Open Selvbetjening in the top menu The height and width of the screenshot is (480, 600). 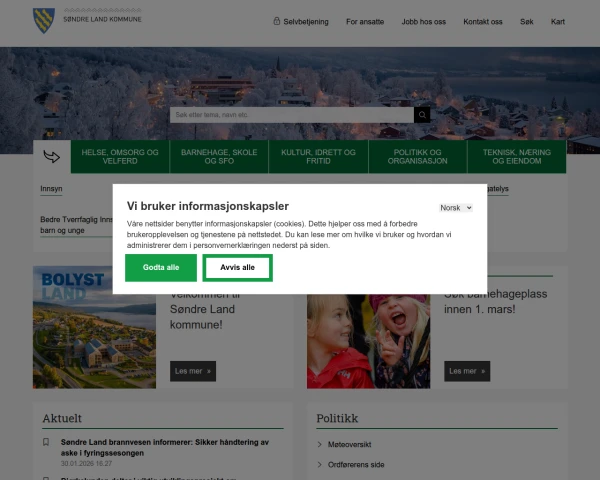click(x=306, y=22)
